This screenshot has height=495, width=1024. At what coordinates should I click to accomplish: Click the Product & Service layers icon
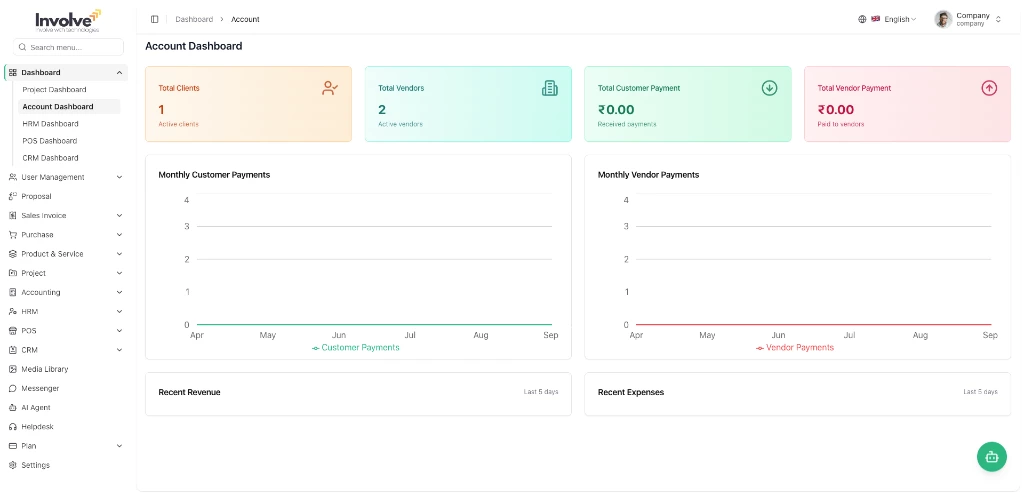tap(12, 254)
